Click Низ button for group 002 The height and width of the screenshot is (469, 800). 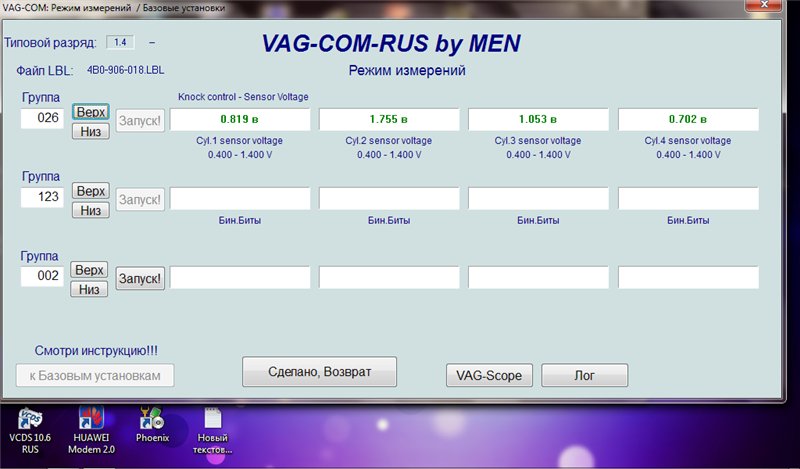tap(89, 289)
